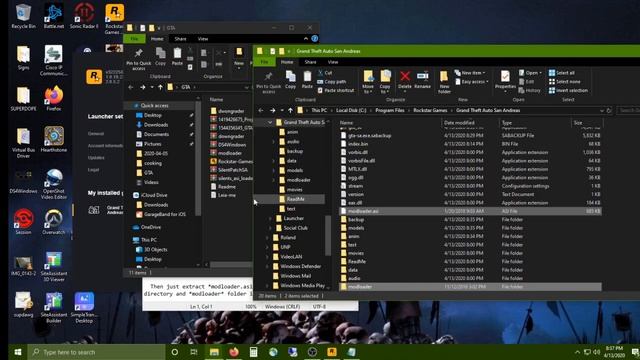This screenshot has width=640, height=360.
Task: Open Firefox from the taskbar
Action: (234, 352)
